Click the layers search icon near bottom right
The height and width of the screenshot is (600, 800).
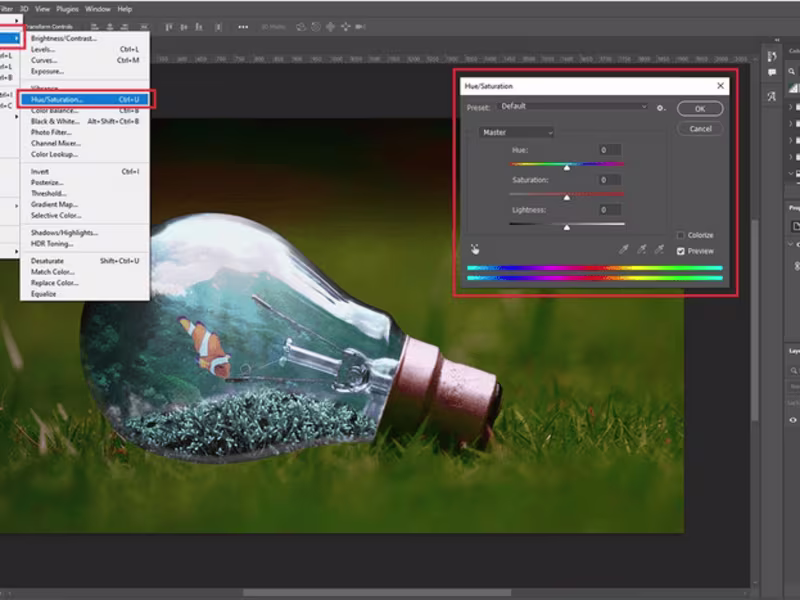(x=793, y=370)
